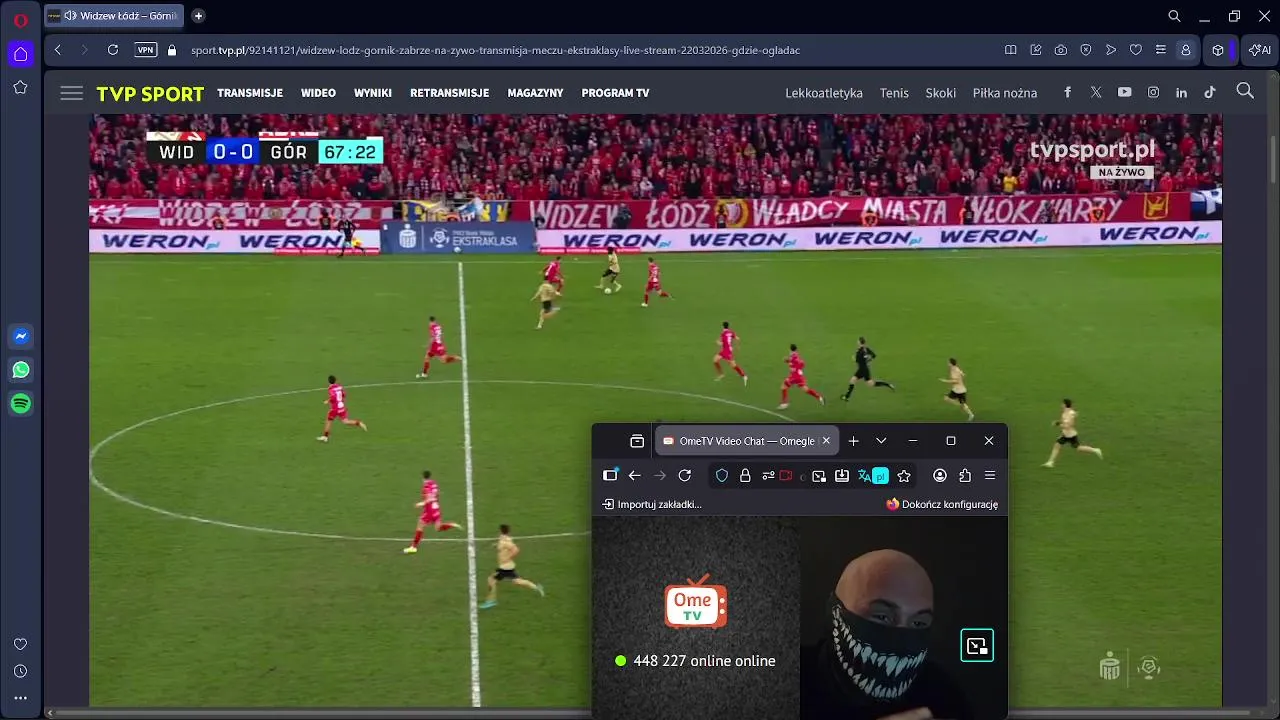Go to the Skoki section
Image resolution: width=1280 pixels, height=720 pixels.
pos(941,93)
